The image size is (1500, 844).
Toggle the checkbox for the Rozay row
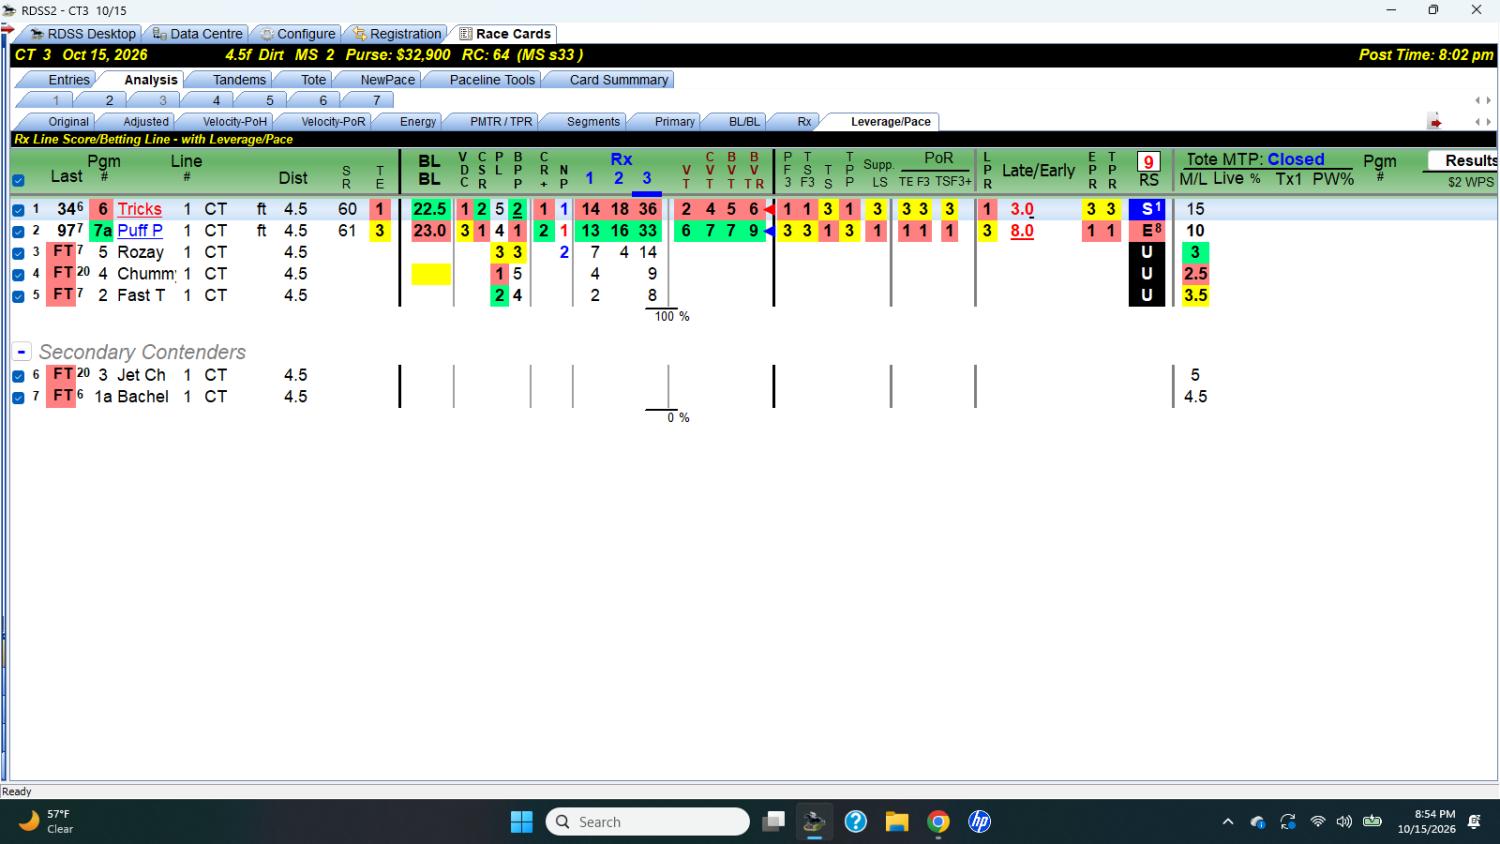(x=18, y=253)
